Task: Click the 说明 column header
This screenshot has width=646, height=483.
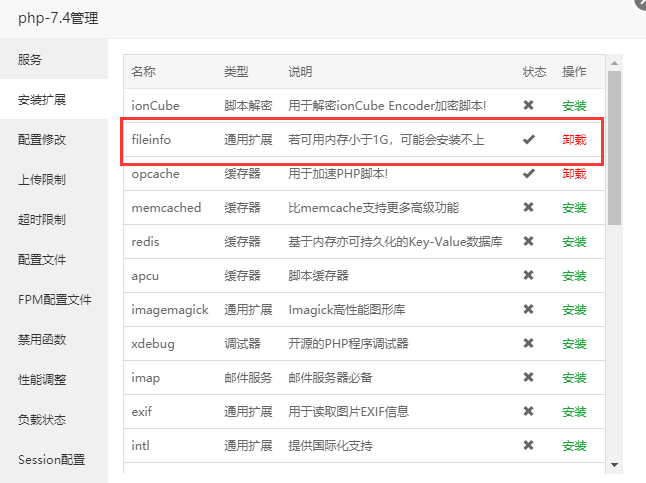Action: tap(300, 72)
